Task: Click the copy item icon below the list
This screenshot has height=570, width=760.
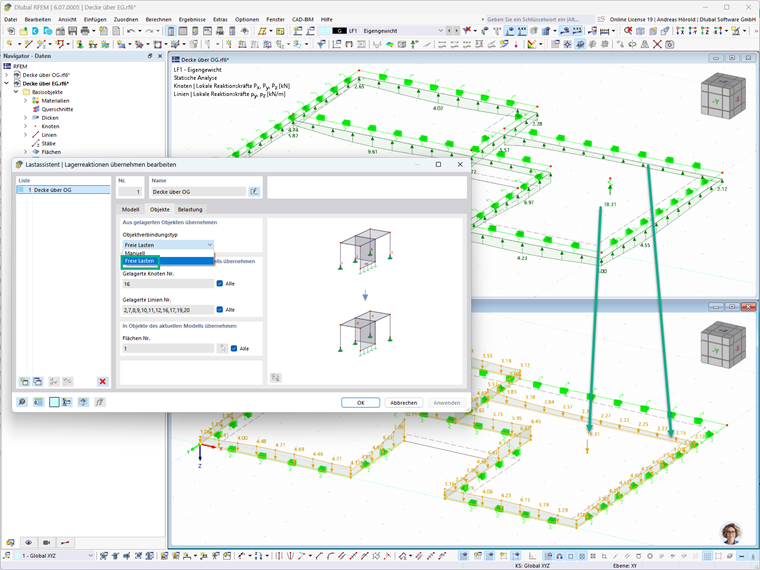Action: [x=38, y=381]
